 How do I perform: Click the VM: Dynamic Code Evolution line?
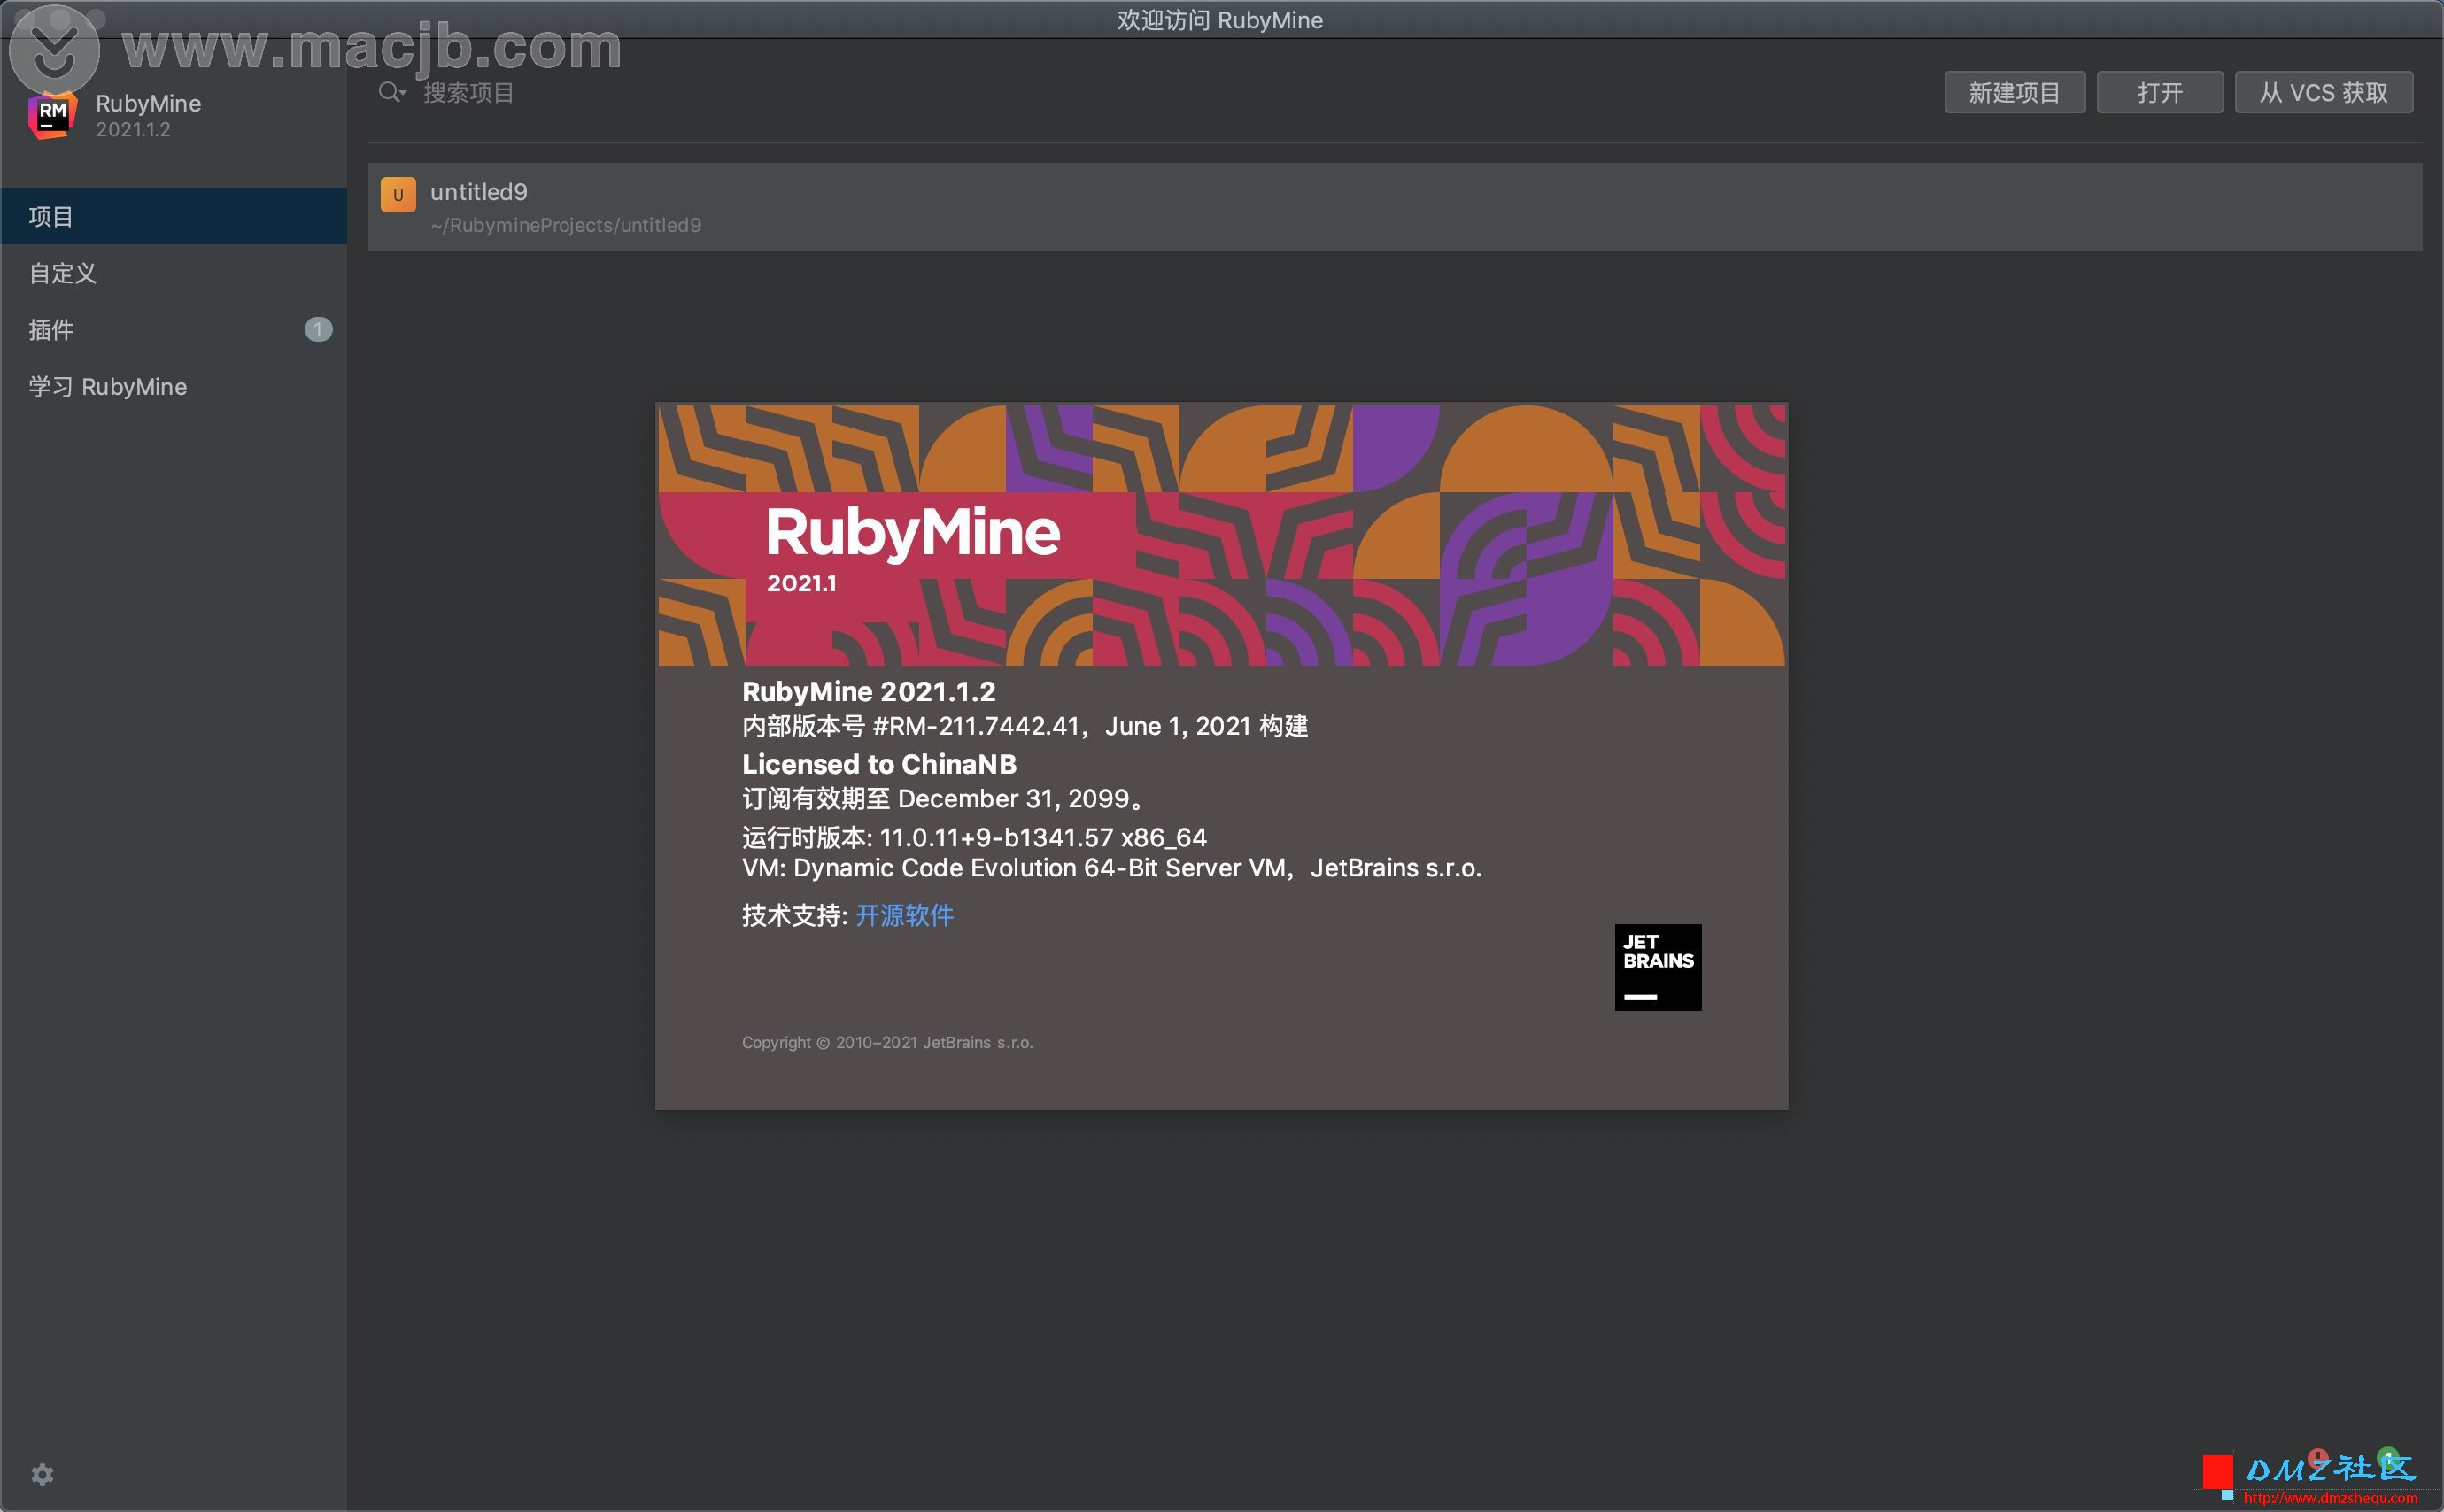[1112, 868]
